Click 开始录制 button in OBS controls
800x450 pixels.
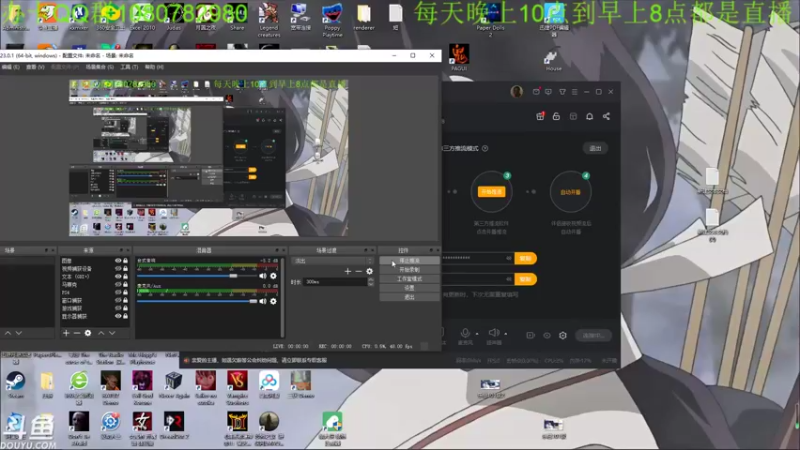point(409,270)
